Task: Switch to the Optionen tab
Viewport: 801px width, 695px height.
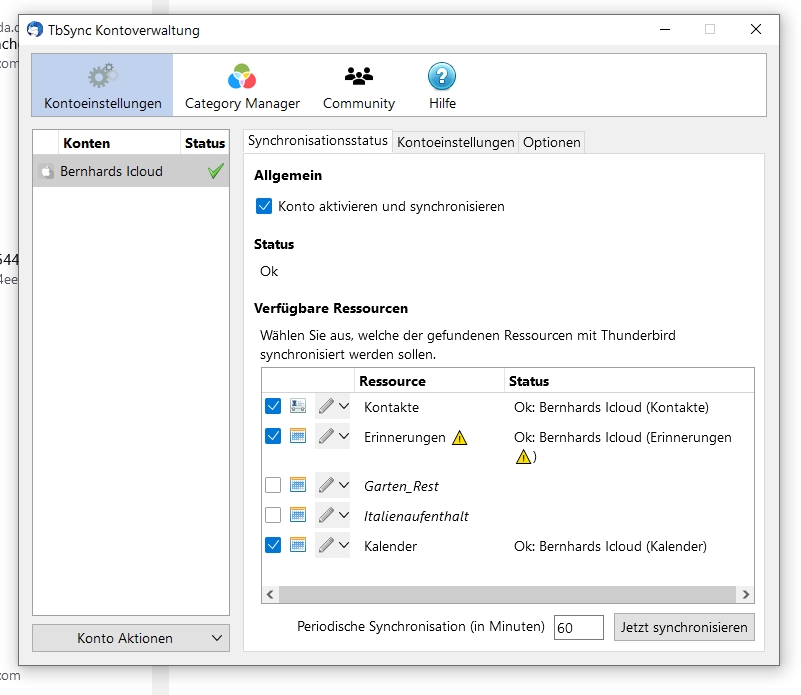Action: [552, 142]
